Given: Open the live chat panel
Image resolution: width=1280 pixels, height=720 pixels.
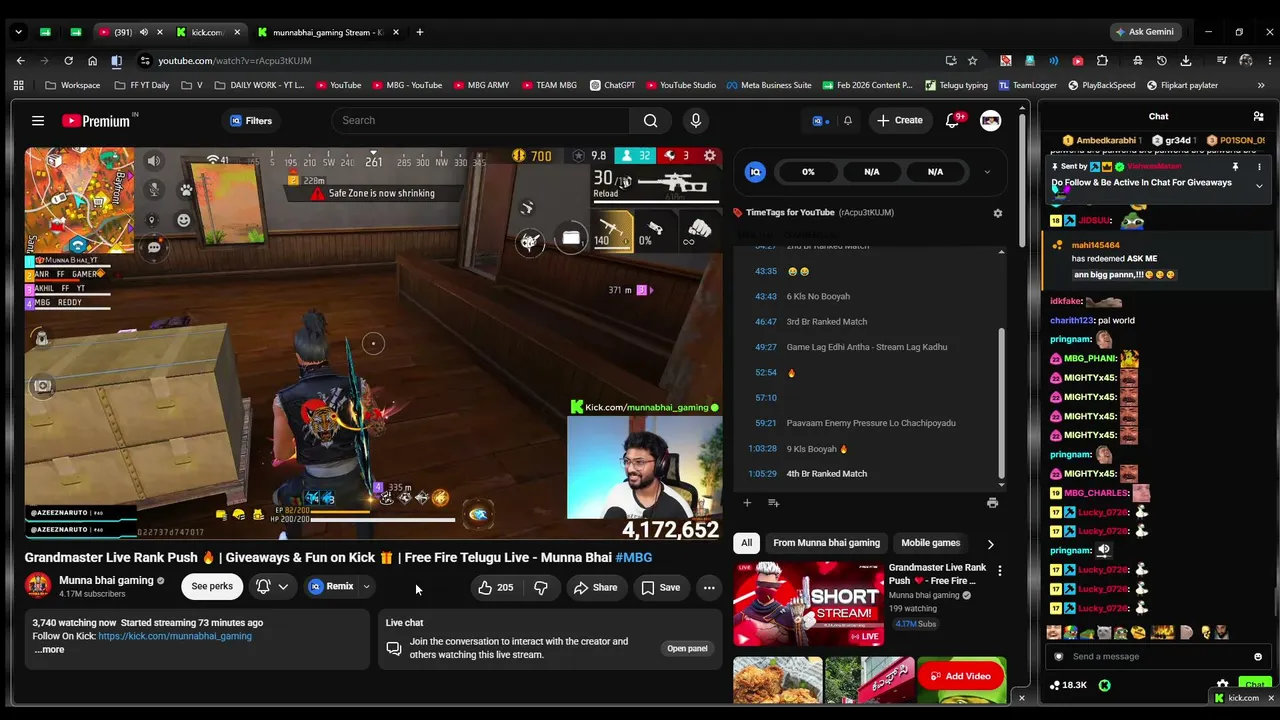Looking at the screenshot, I should click(x=687, y=648).
